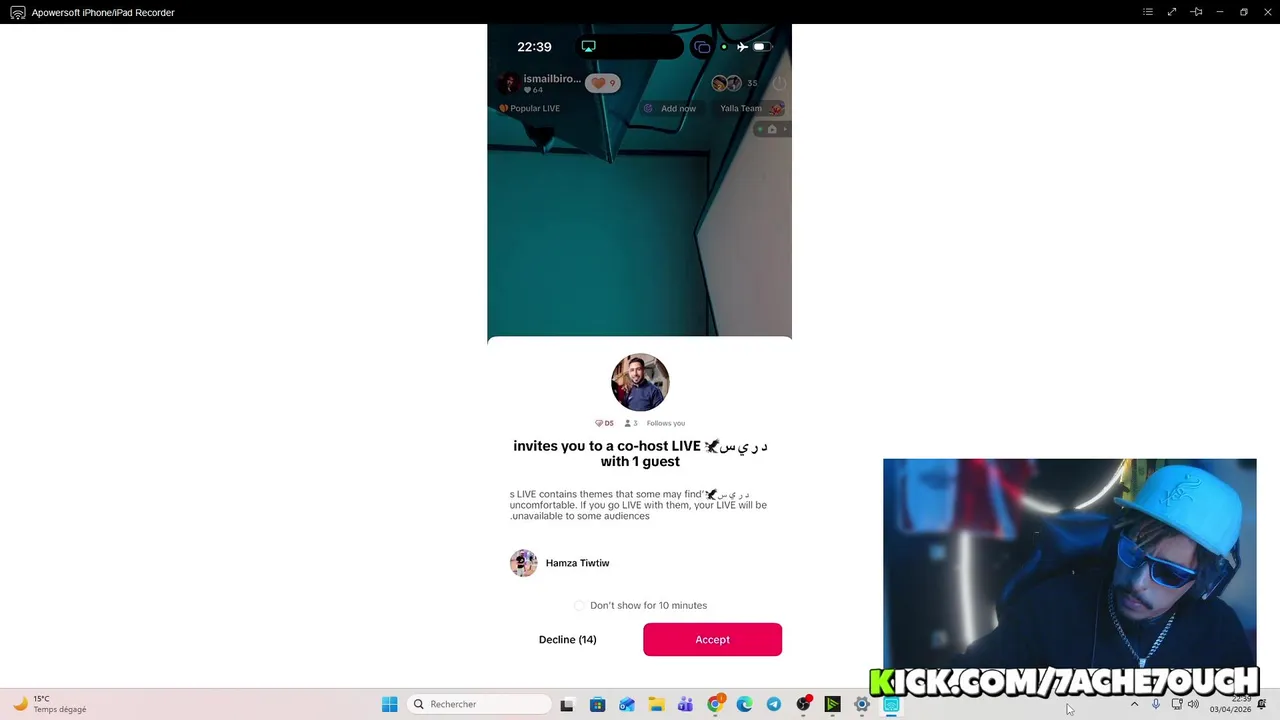End the LIVE with power icon

coord(779,83)
